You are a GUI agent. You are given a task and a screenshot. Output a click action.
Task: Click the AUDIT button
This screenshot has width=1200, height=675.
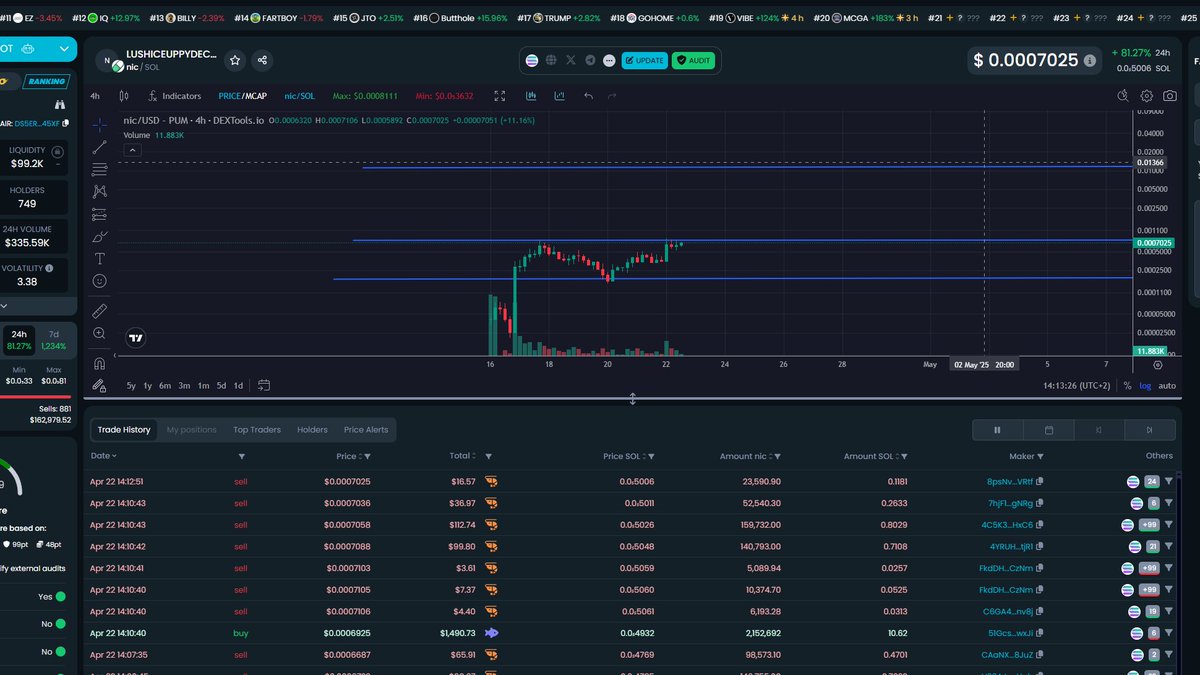tap(693, 60)
